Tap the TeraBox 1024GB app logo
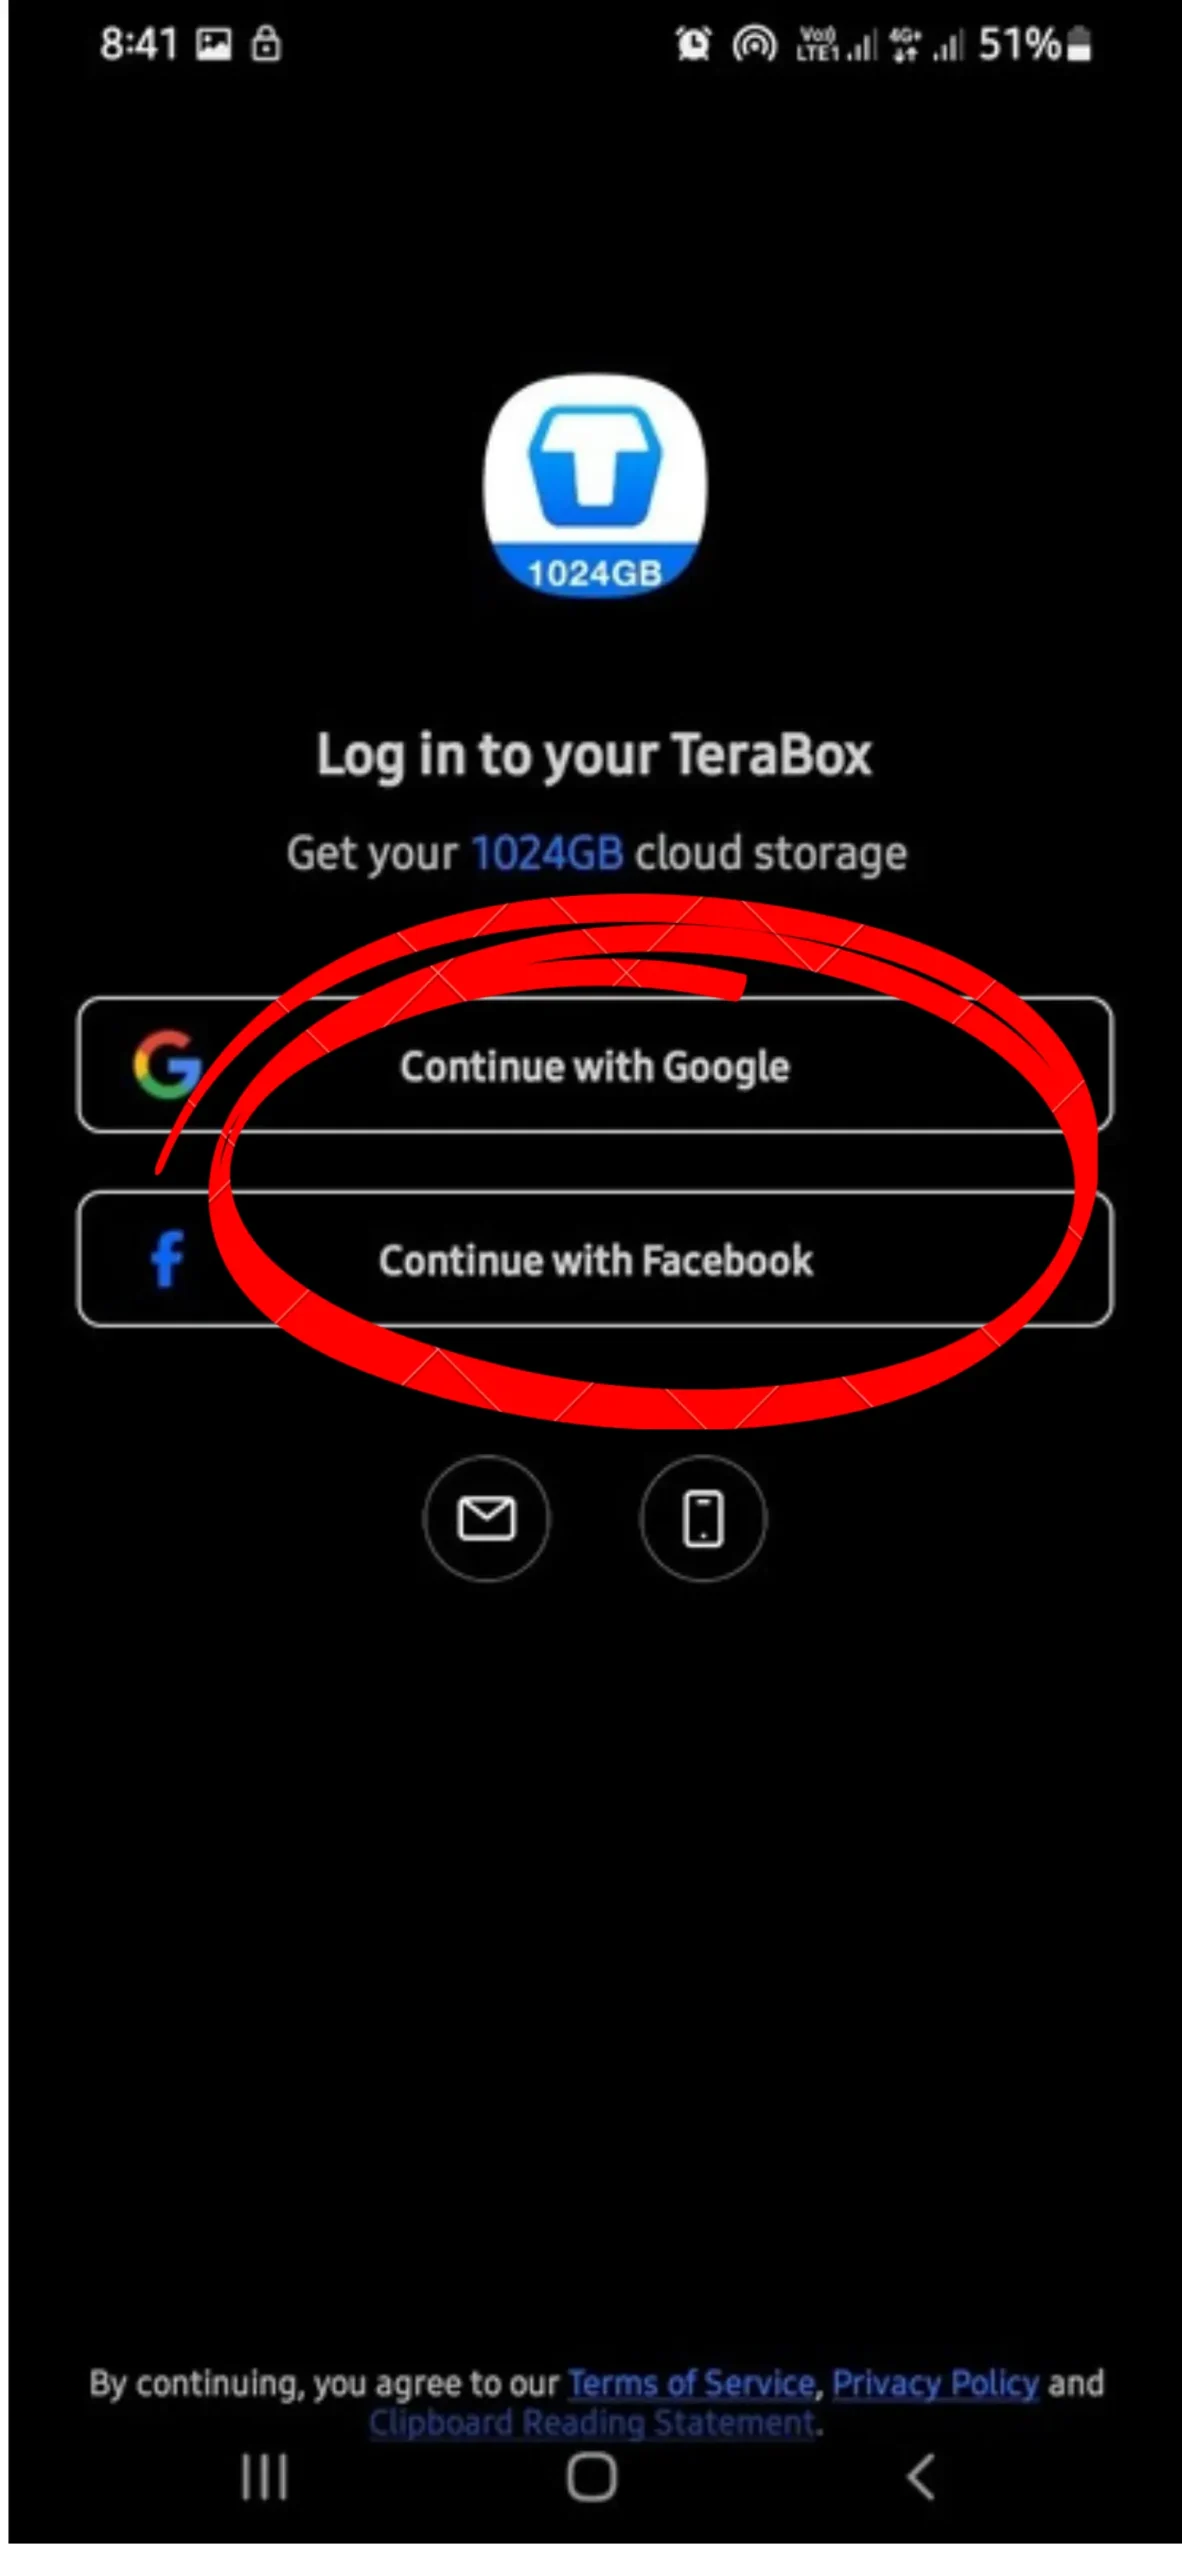1182x2560 pixels. click(x=595, y=485)
